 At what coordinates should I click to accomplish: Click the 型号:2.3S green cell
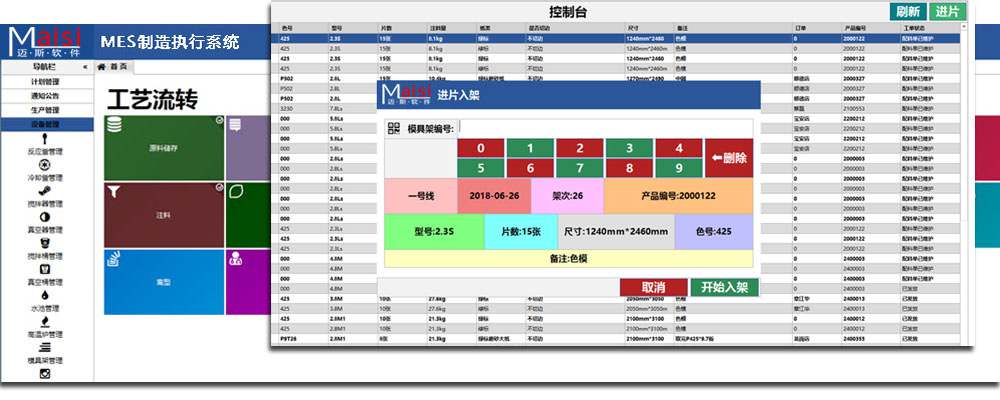coord(434,232)
